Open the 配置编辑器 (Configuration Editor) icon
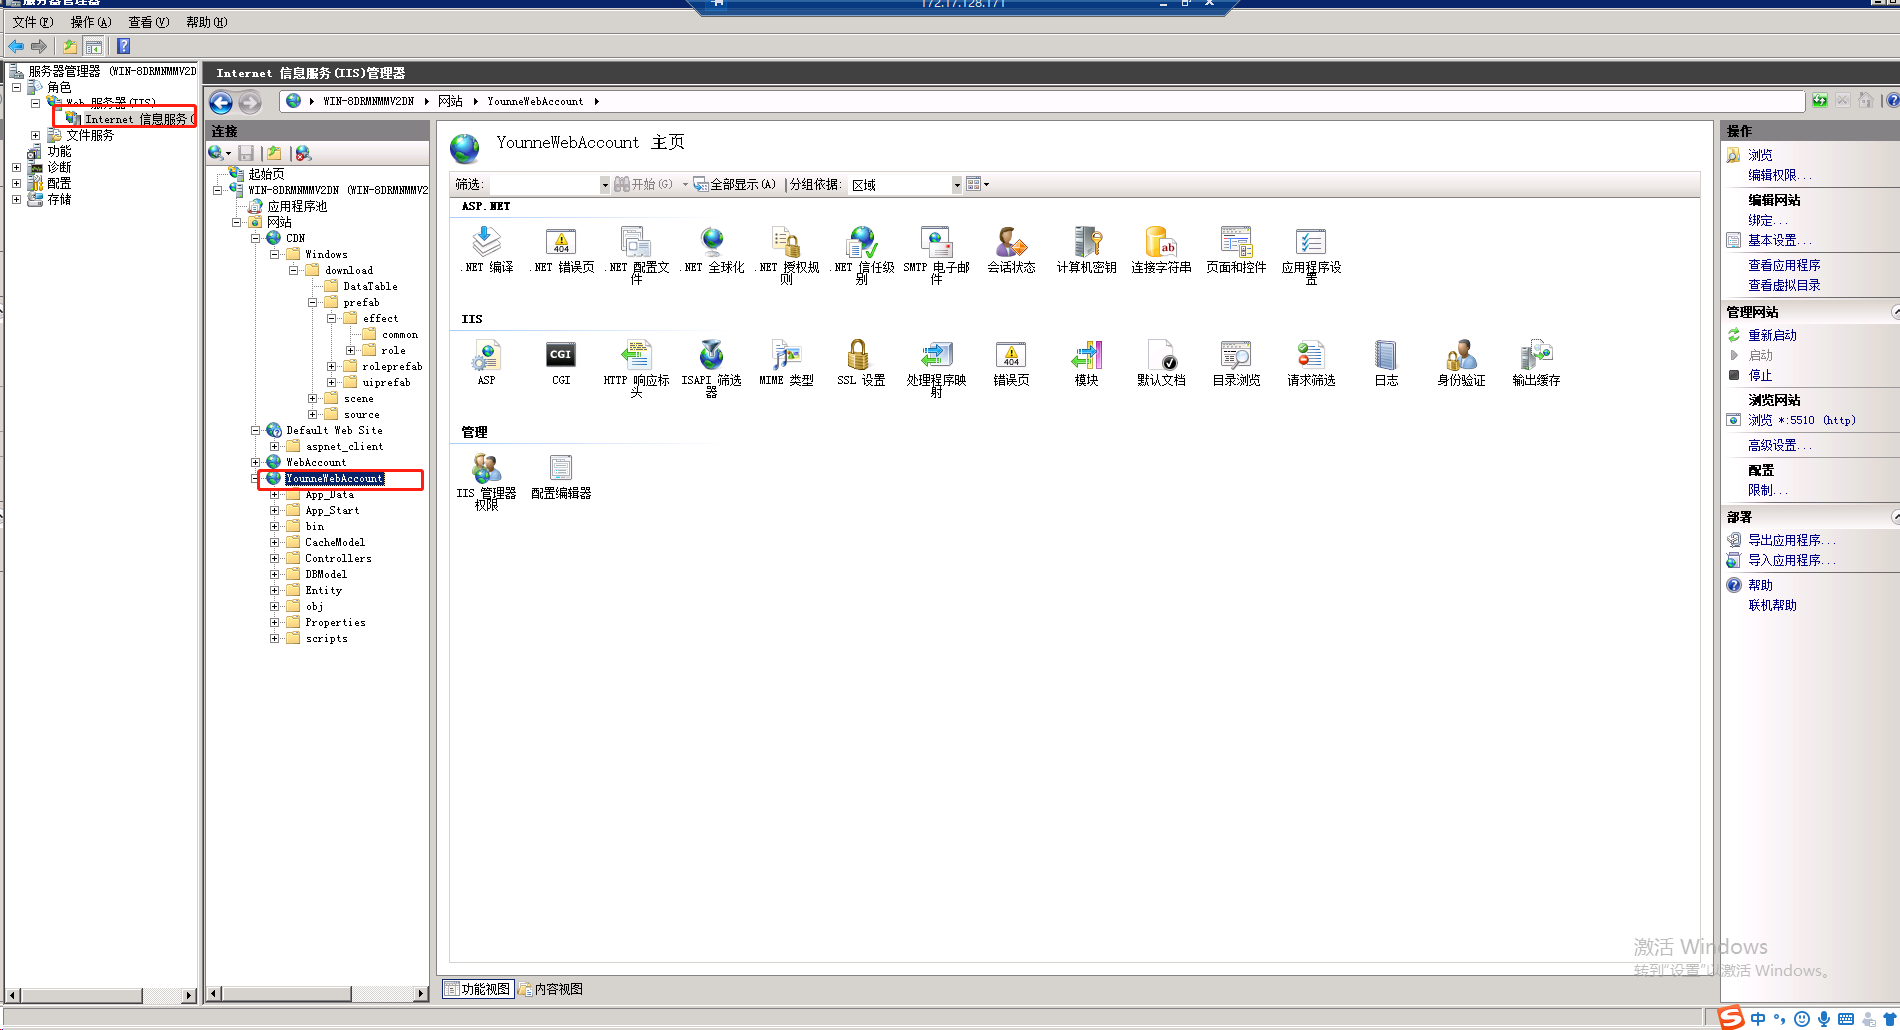 (x=560, y=470)
